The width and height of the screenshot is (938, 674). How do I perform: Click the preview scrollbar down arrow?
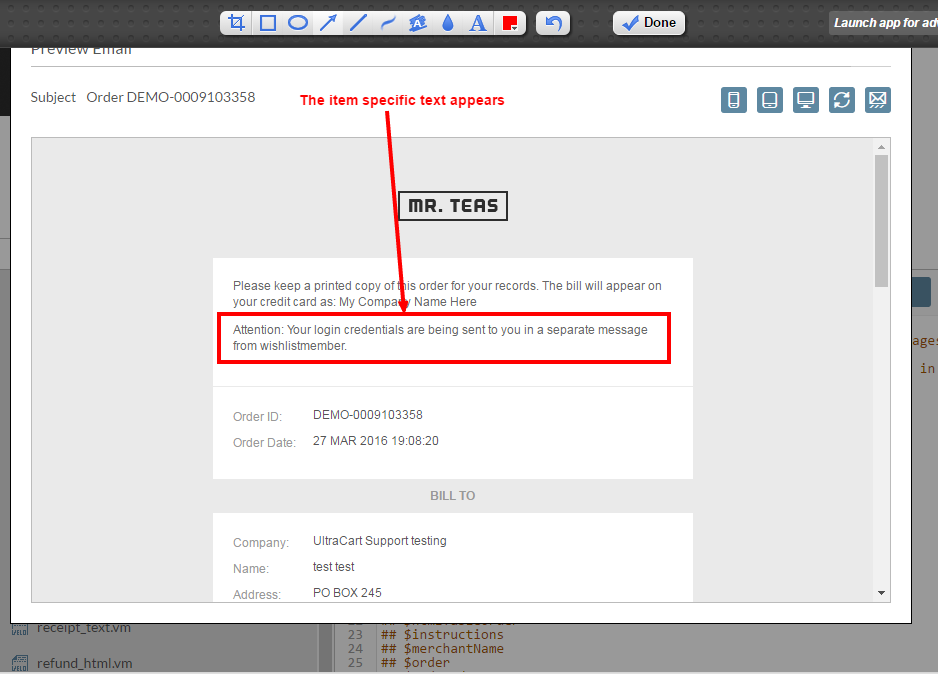(881, 593)
